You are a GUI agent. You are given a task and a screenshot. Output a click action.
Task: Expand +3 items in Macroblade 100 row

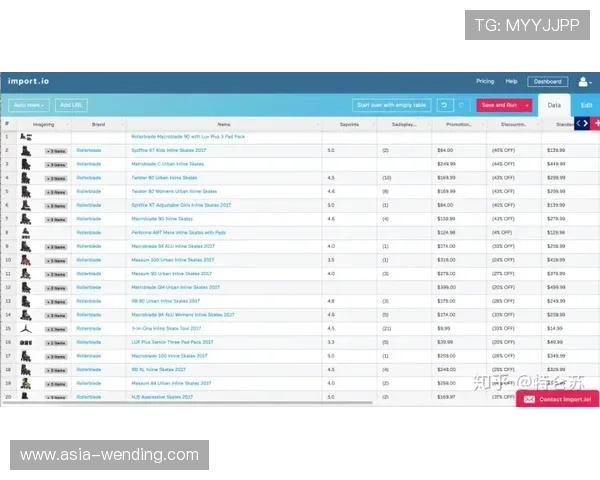[56, 357]
